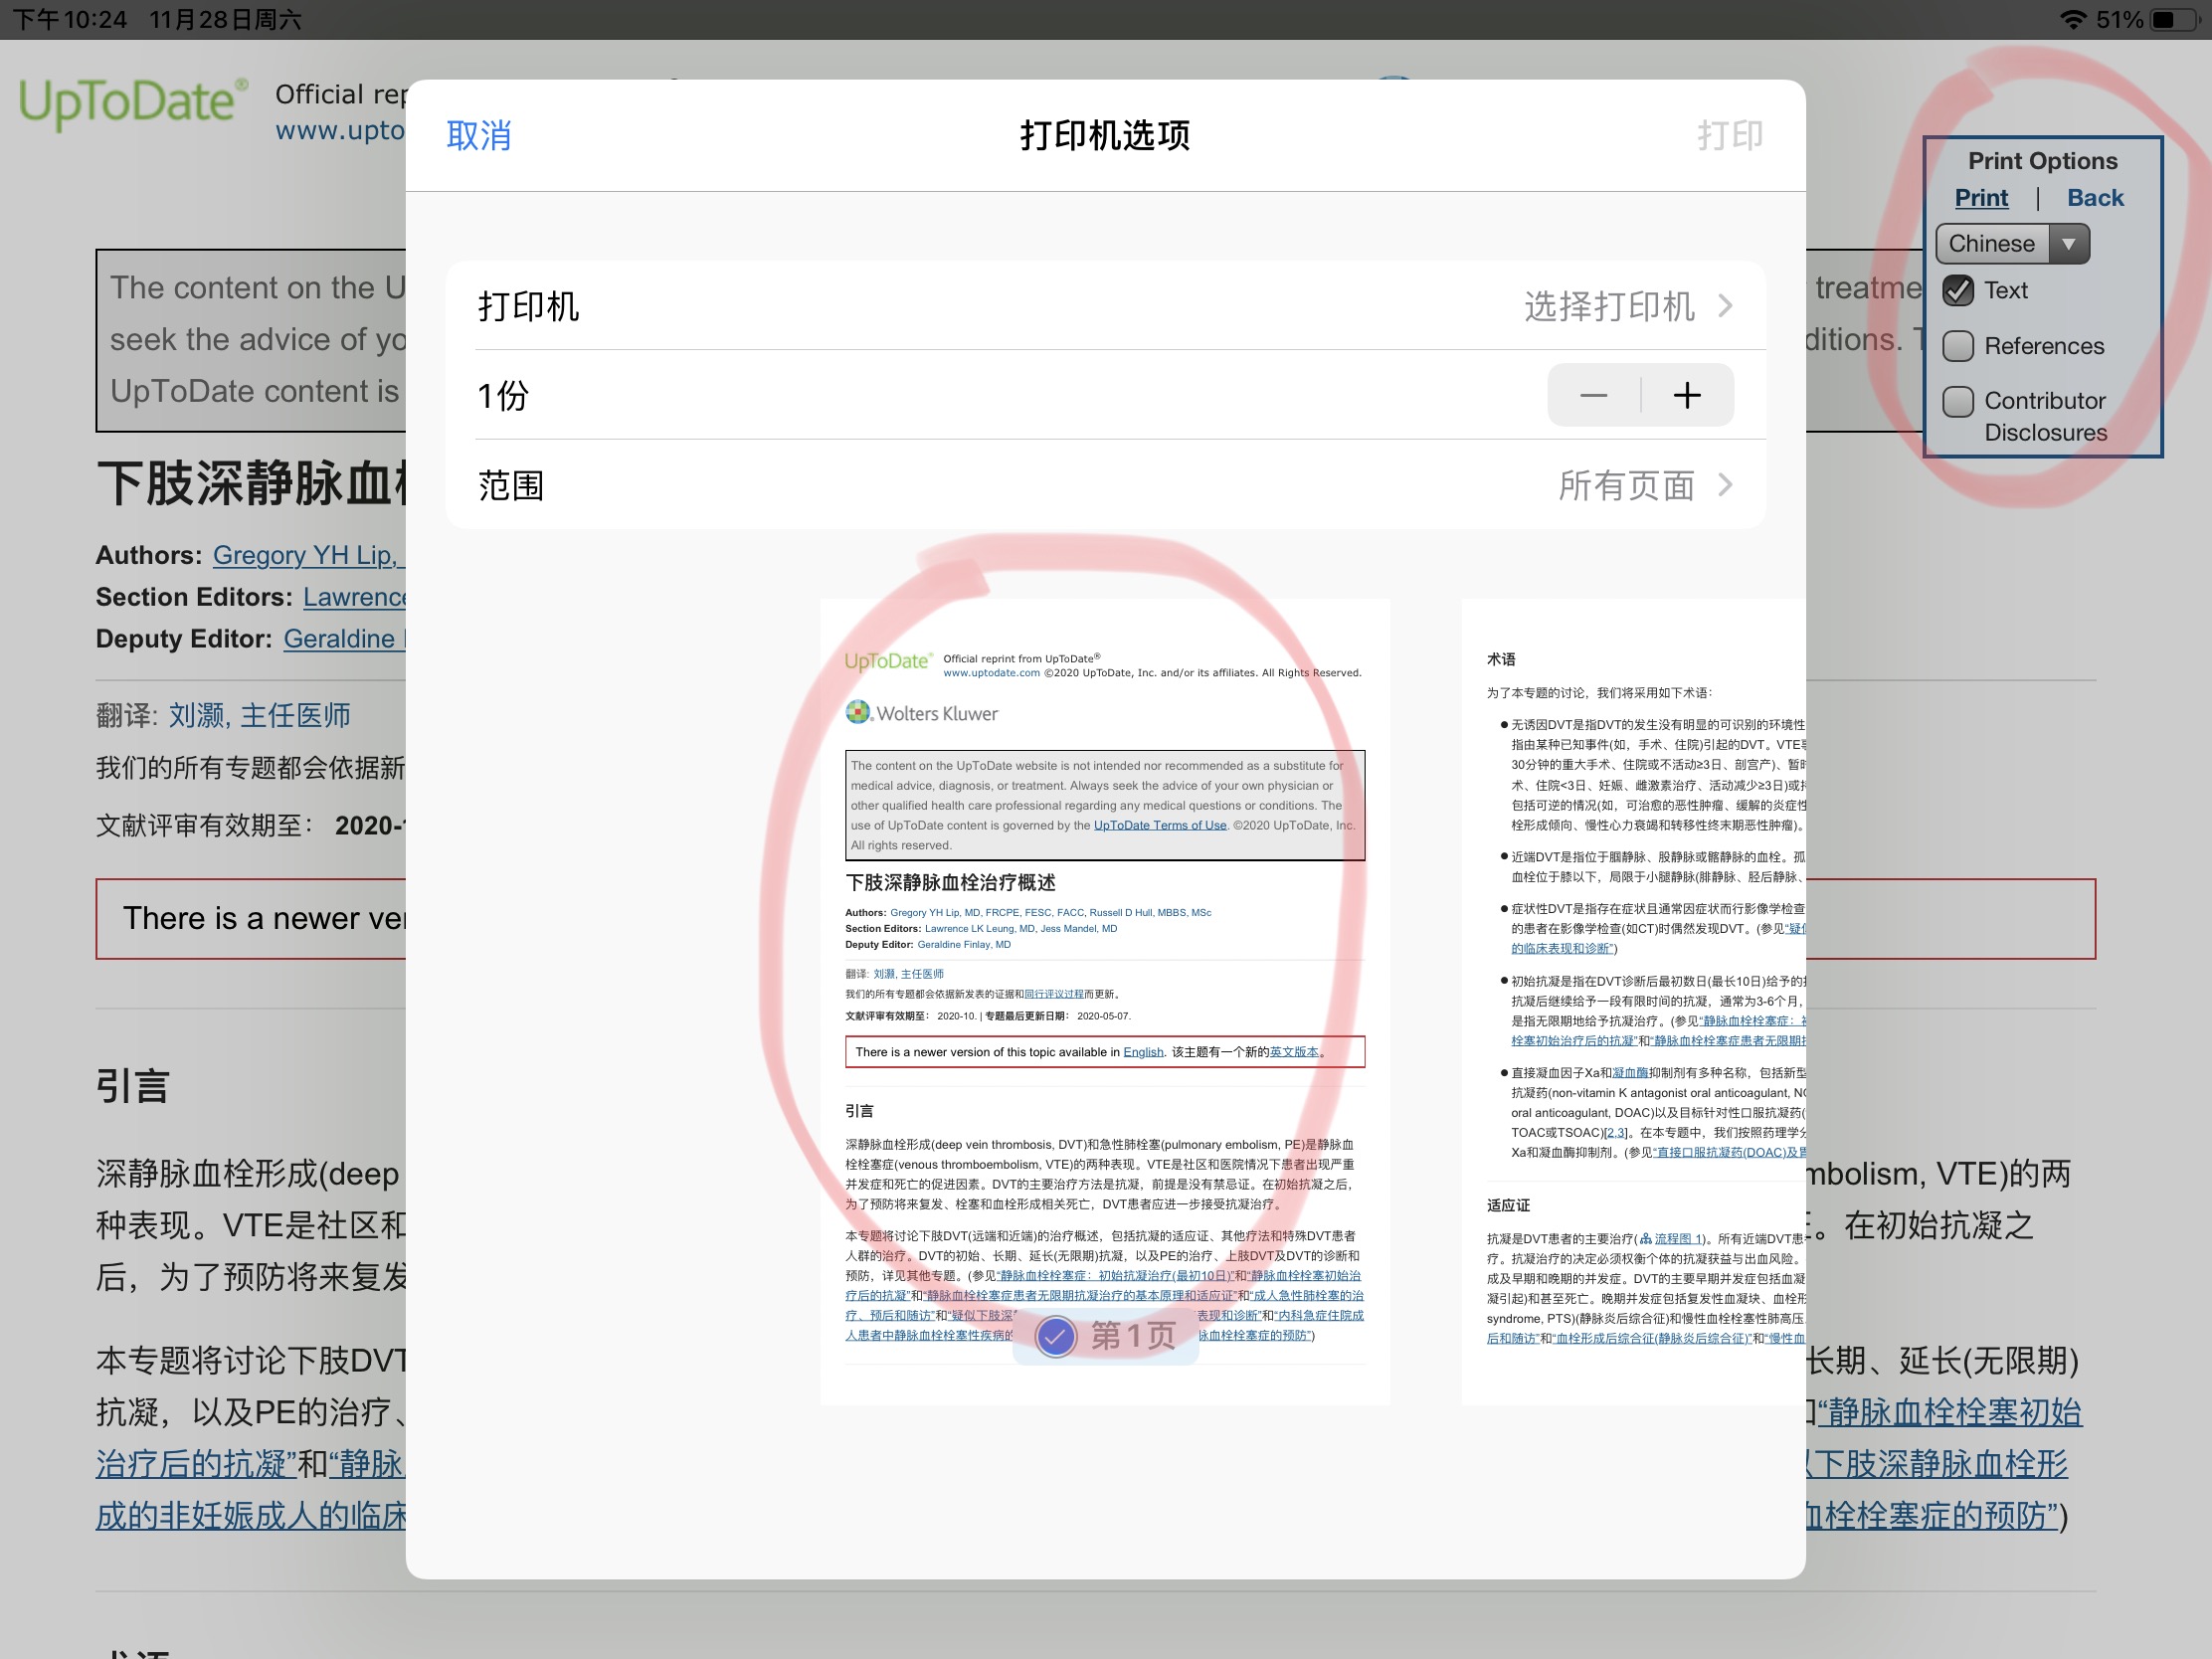The width and height of the screenshot is (2212, 1659).
Task: Select the page 1 preview thumbnail
Action: pyautogui.click(x=1104, y=1000)
